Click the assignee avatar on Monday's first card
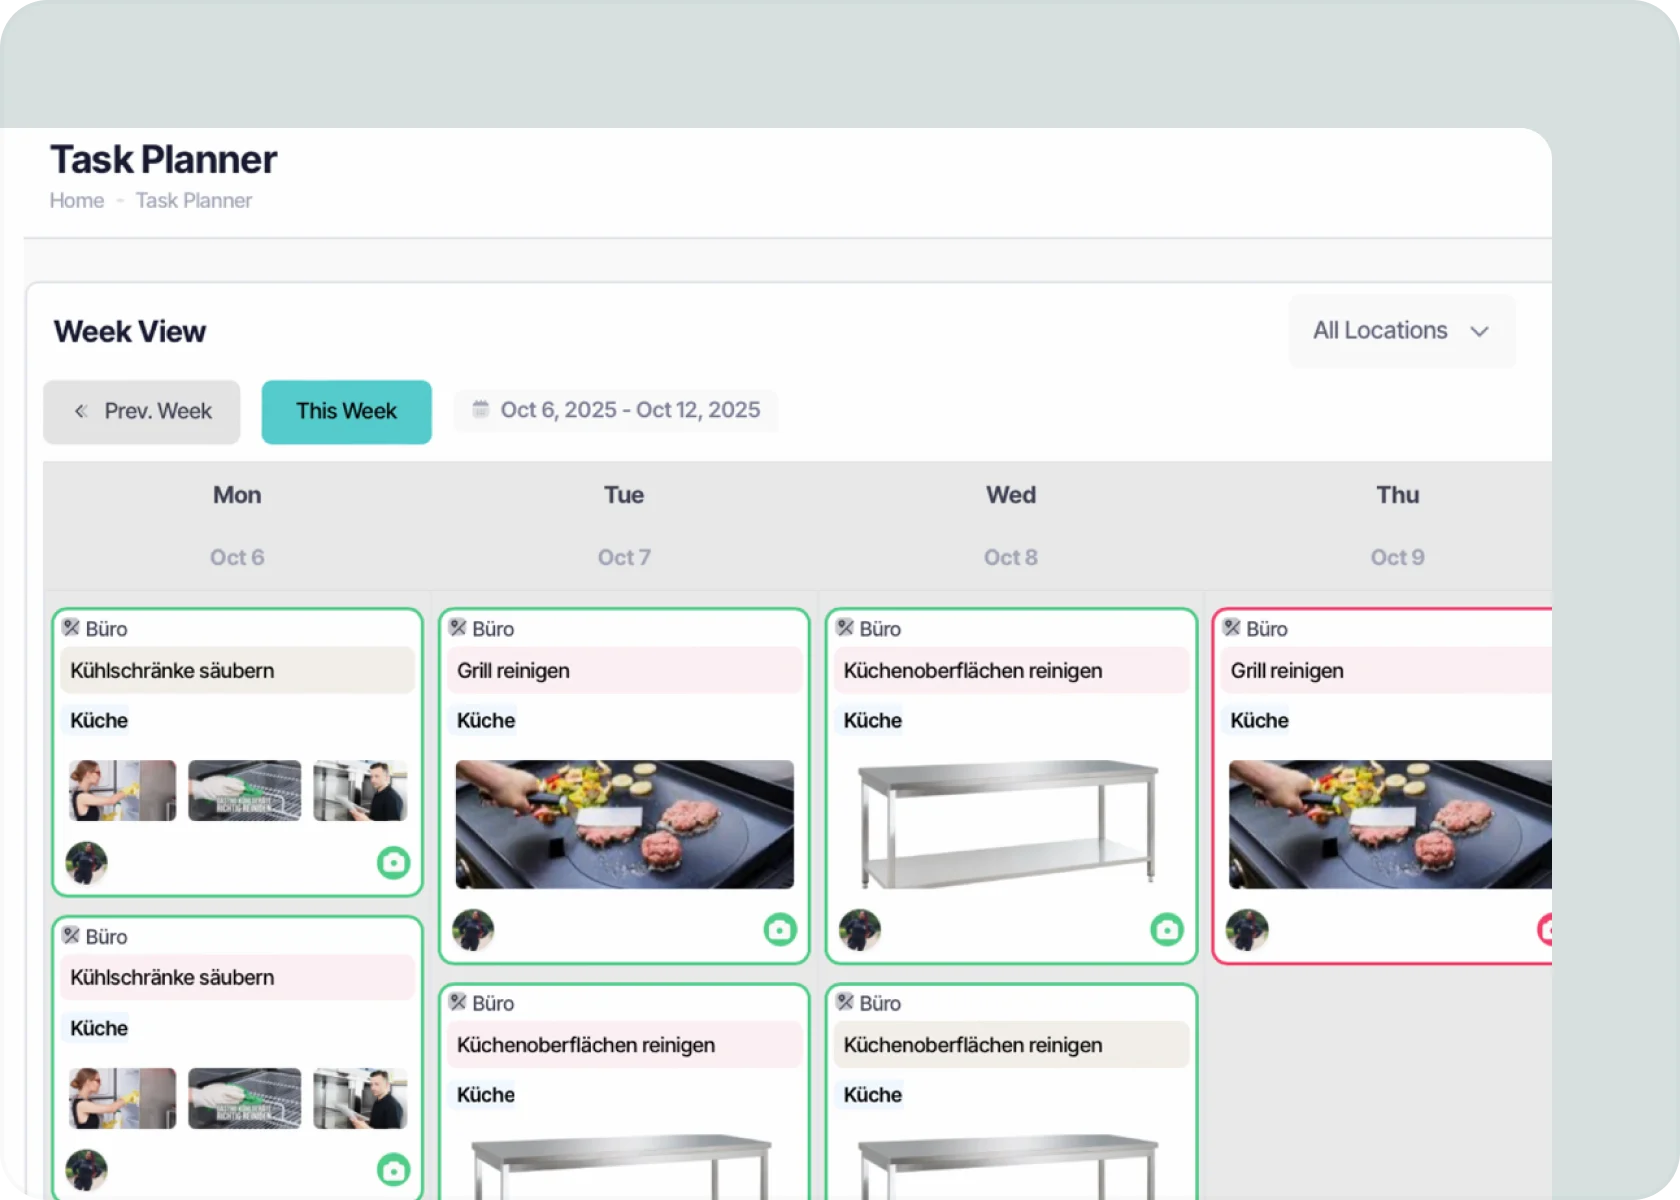Screen dimensions: 1680x1200 click(x=86, y=862)
